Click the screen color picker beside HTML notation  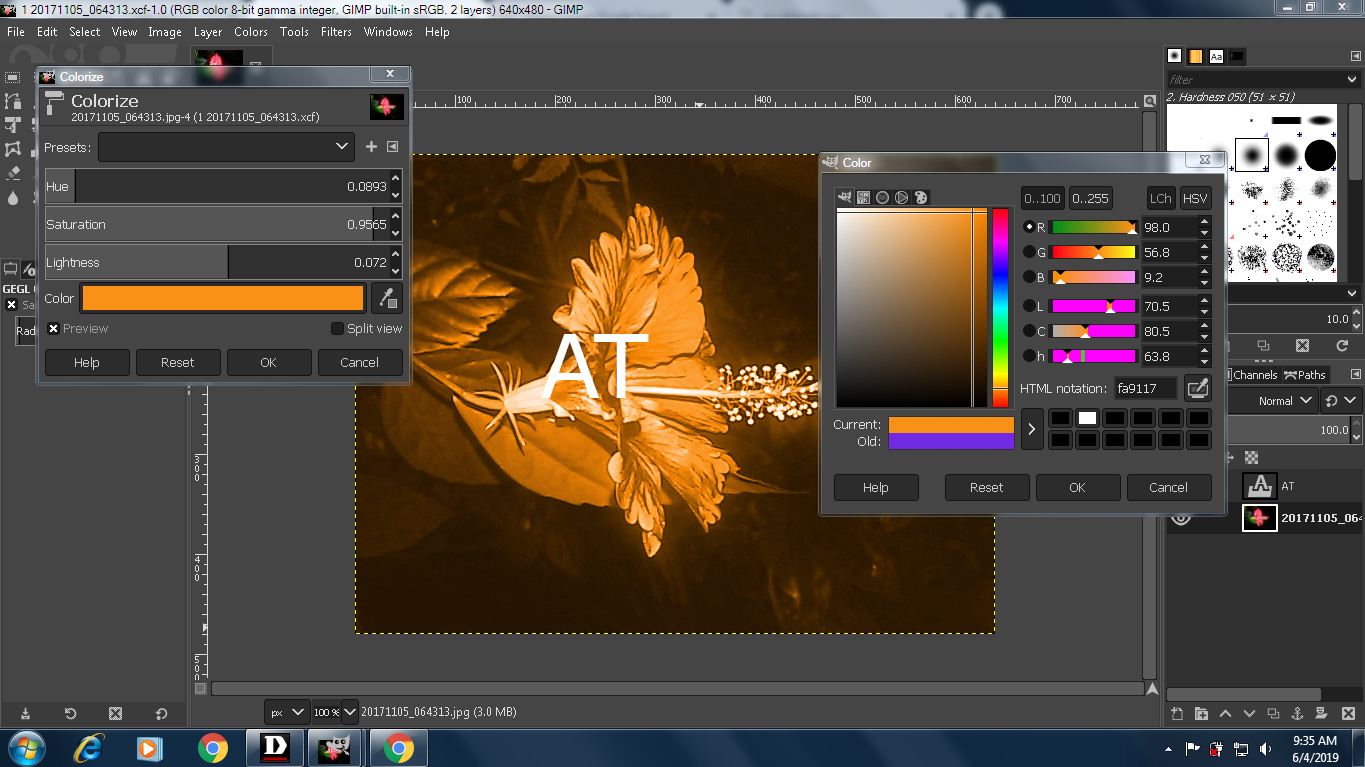(1197, 388)
